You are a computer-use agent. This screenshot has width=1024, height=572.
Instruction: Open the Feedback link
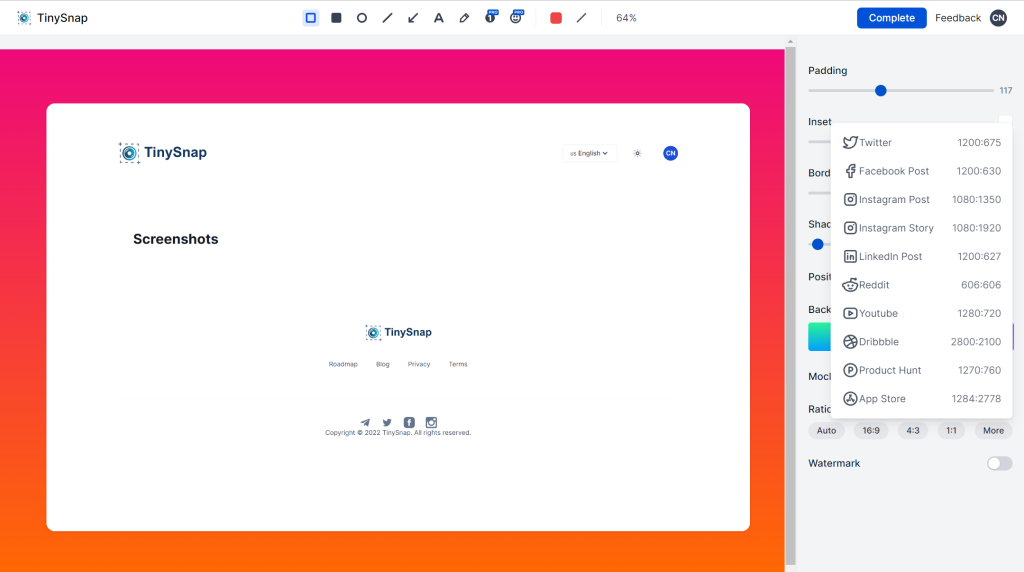957,18
